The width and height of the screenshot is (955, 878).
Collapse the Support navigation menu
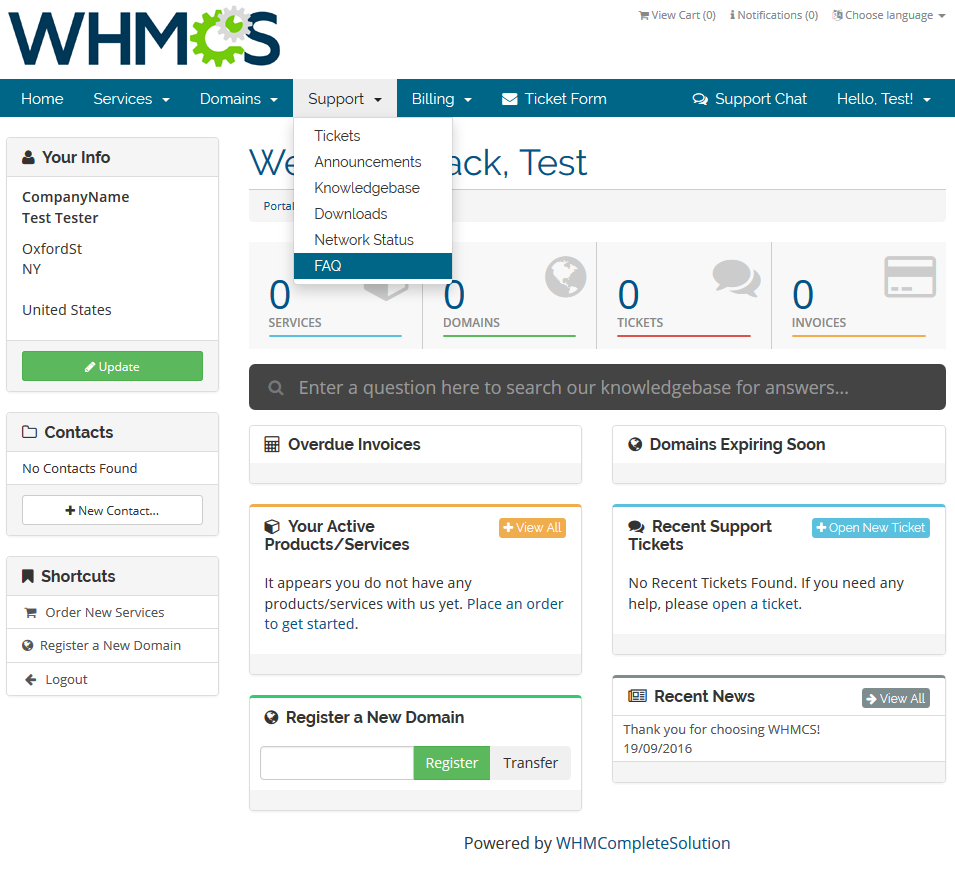[345, 99]
